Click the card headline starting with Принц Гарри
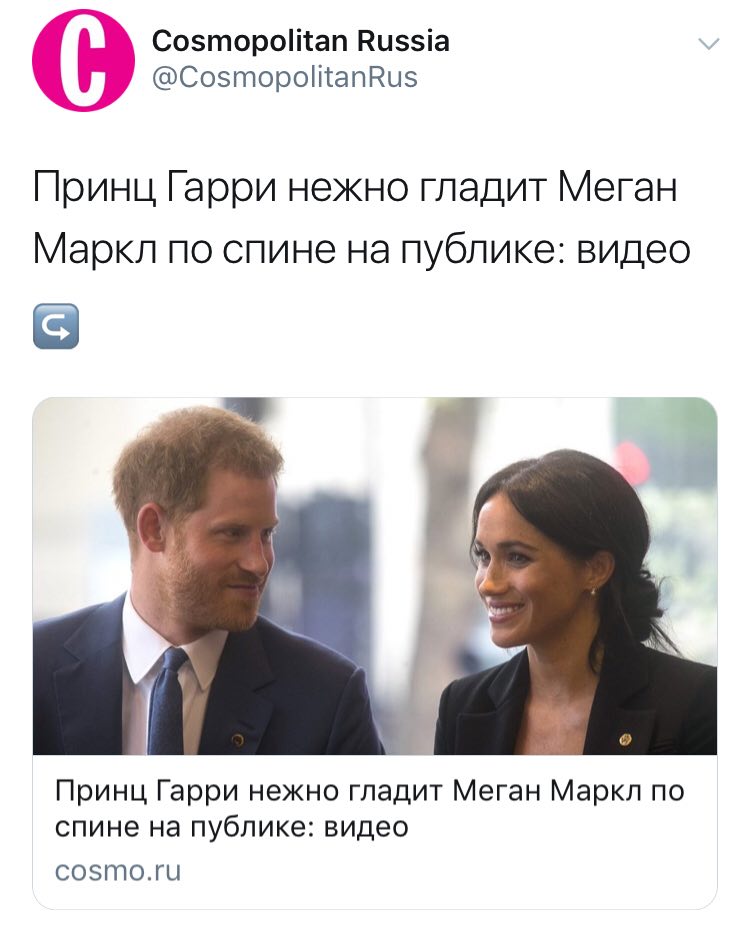This screenshot has width=750, height=930. pos(369,808)
